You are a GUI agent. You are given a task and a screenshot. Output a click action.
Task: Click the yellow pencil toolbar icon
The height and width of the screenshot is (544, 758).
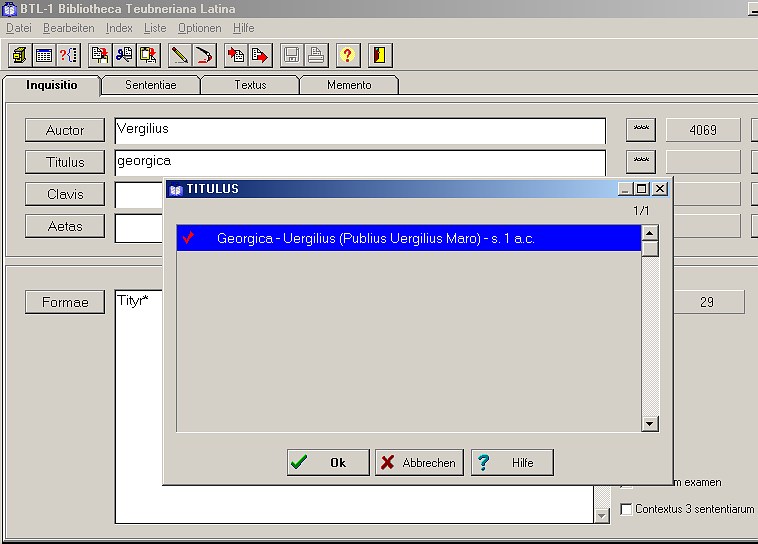180,55
